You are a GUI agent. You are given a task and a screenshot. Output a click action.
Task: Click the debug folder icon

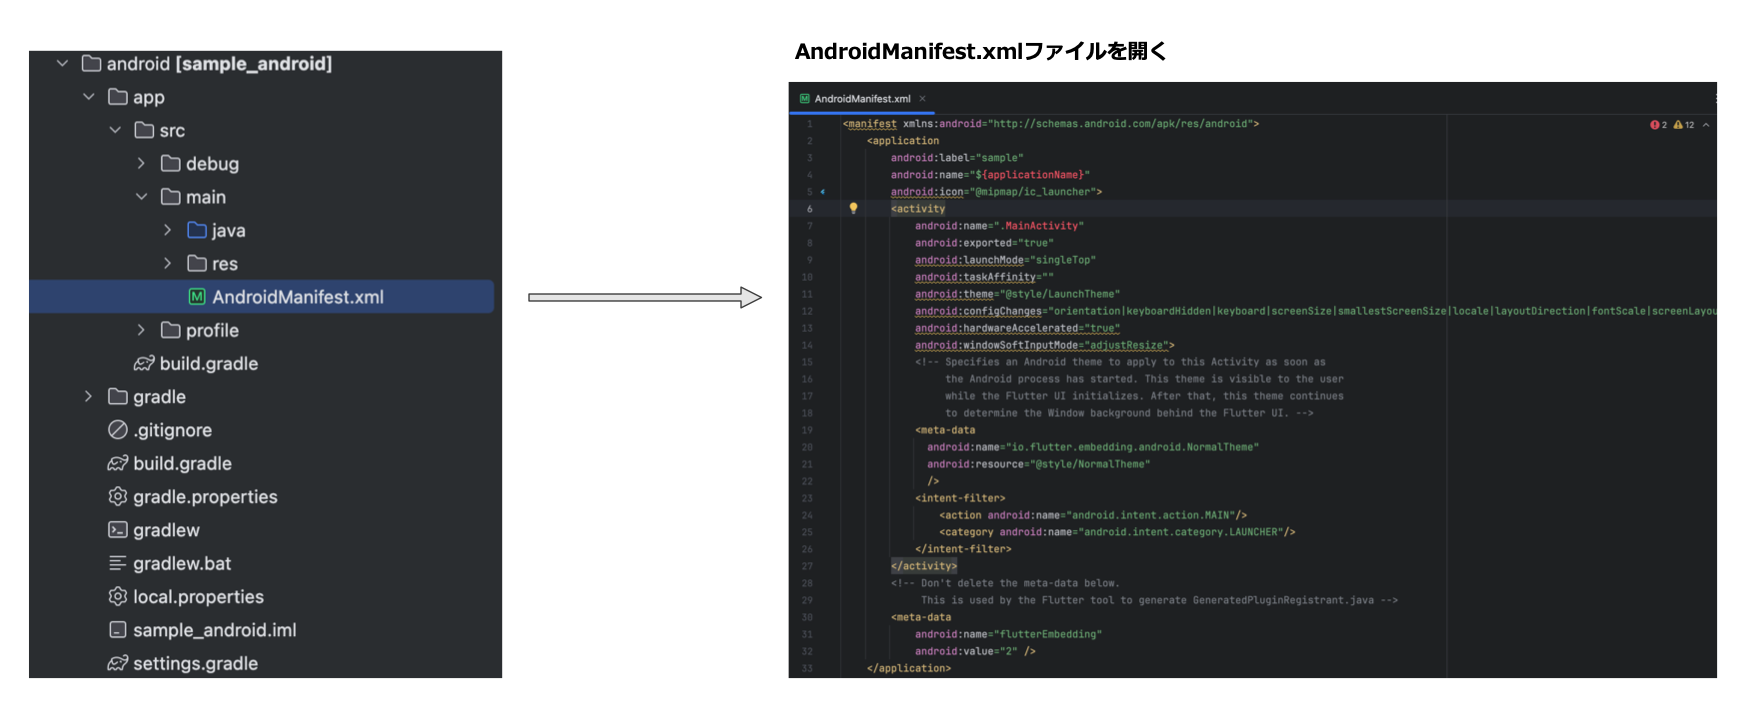(171, 163)
